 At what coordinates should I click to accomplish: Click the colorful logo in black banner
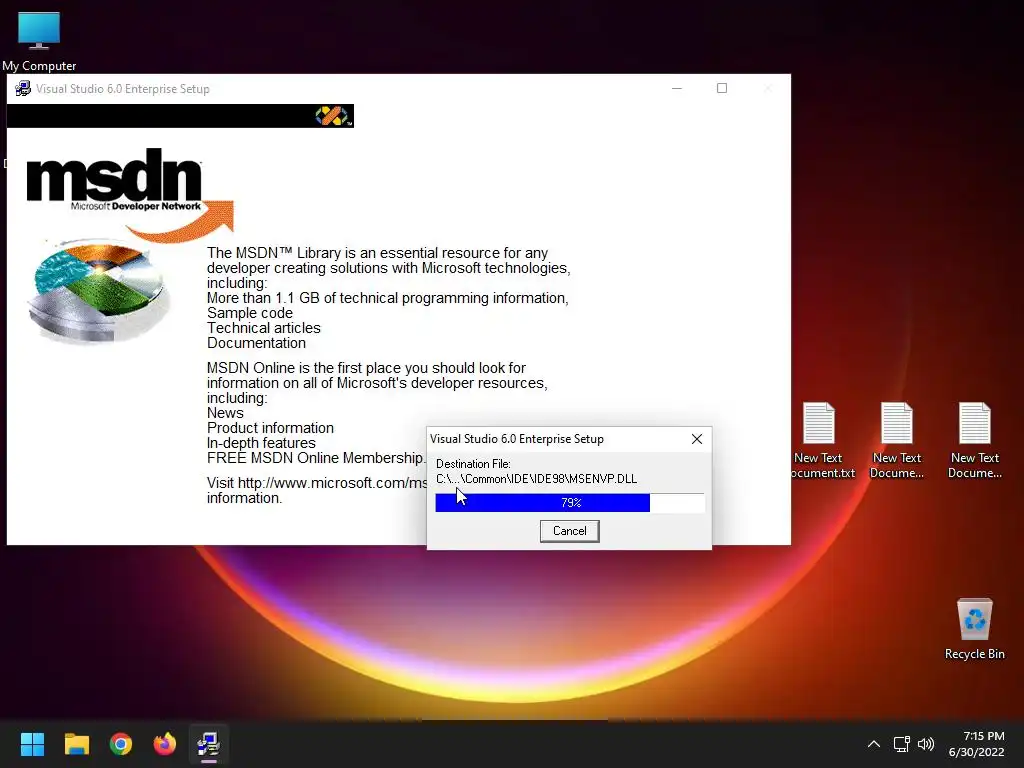point(333,116)
